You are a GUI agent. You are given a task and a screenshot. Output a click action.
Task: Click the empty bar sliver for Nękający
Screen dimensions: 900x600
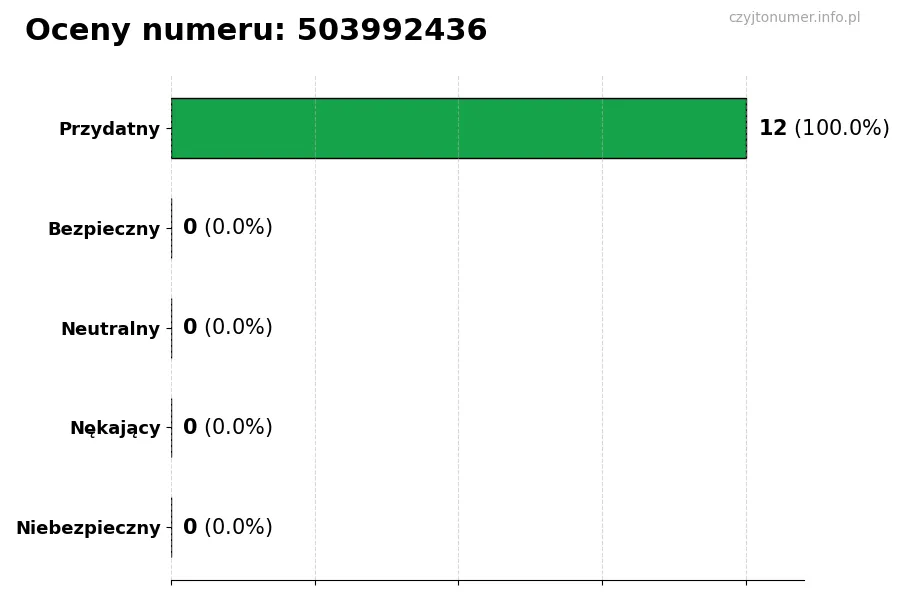click(172, 428)
